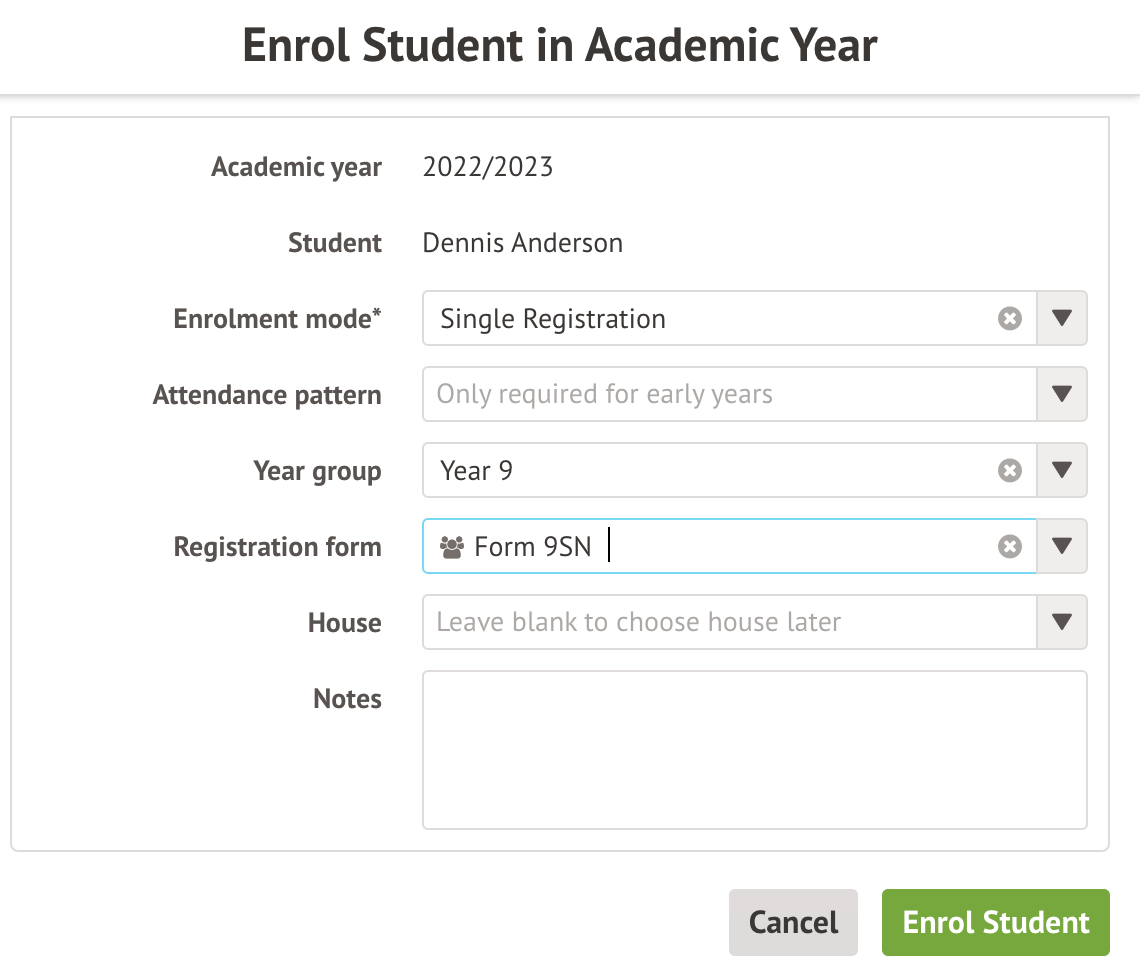Click the Enrolment mode label
This screenshot has height=980, width=1140.
[277, 319]
